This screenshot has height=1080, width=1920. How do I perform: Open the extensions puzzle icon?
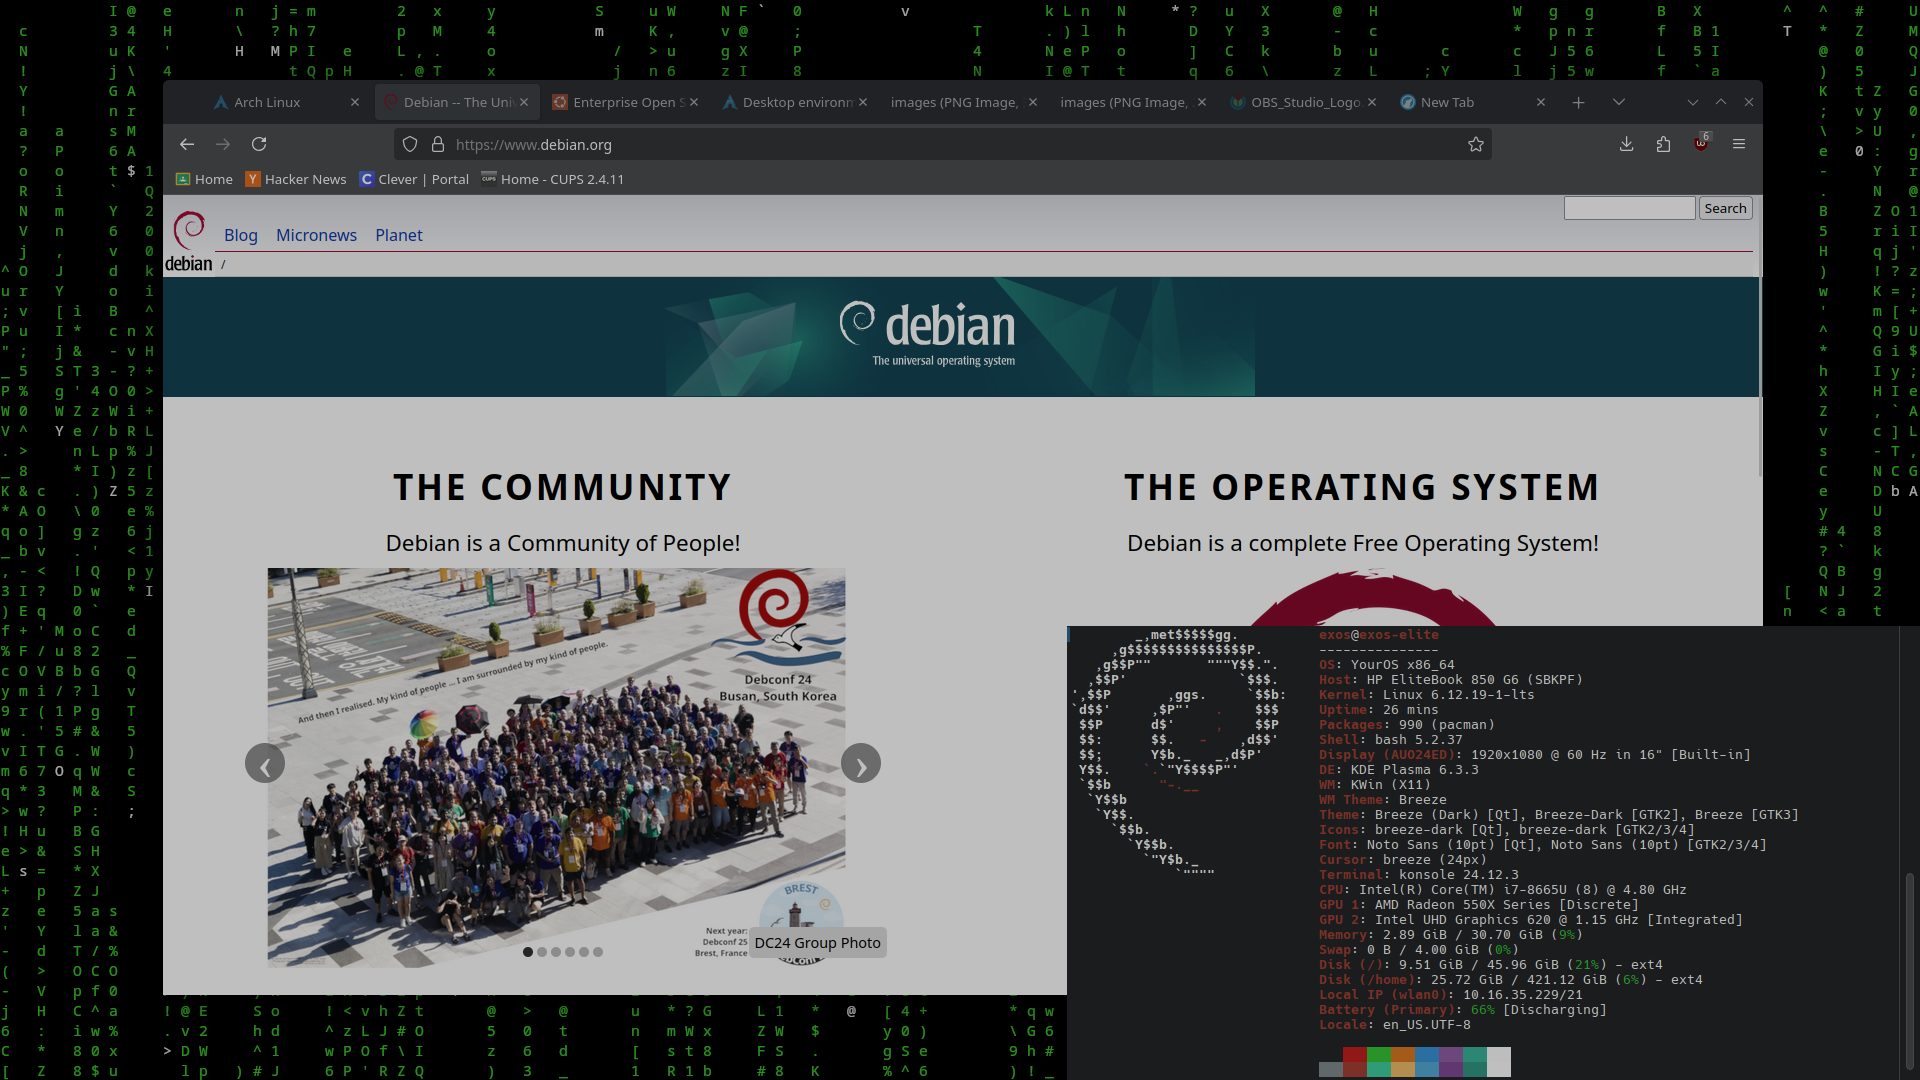pyautogui.click(x=1663, y=144)
